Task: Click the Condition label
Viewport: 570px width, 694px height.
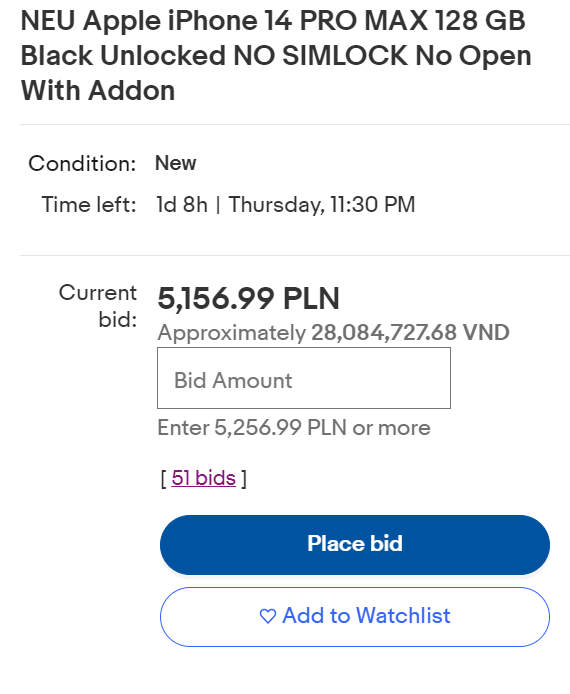Action: (82, 163)
